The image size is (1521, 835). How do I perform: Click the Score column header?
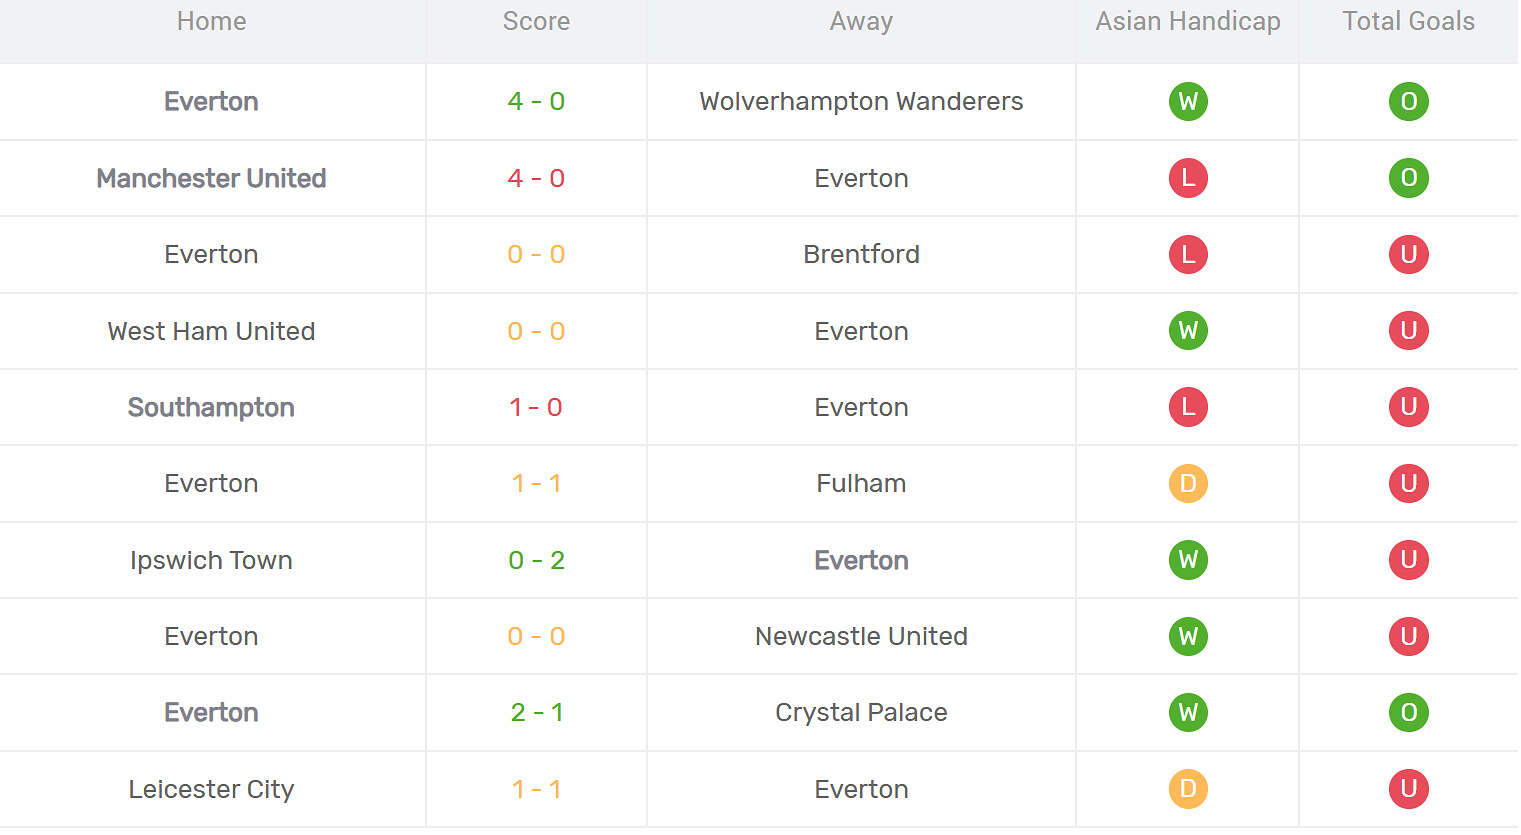536,21
